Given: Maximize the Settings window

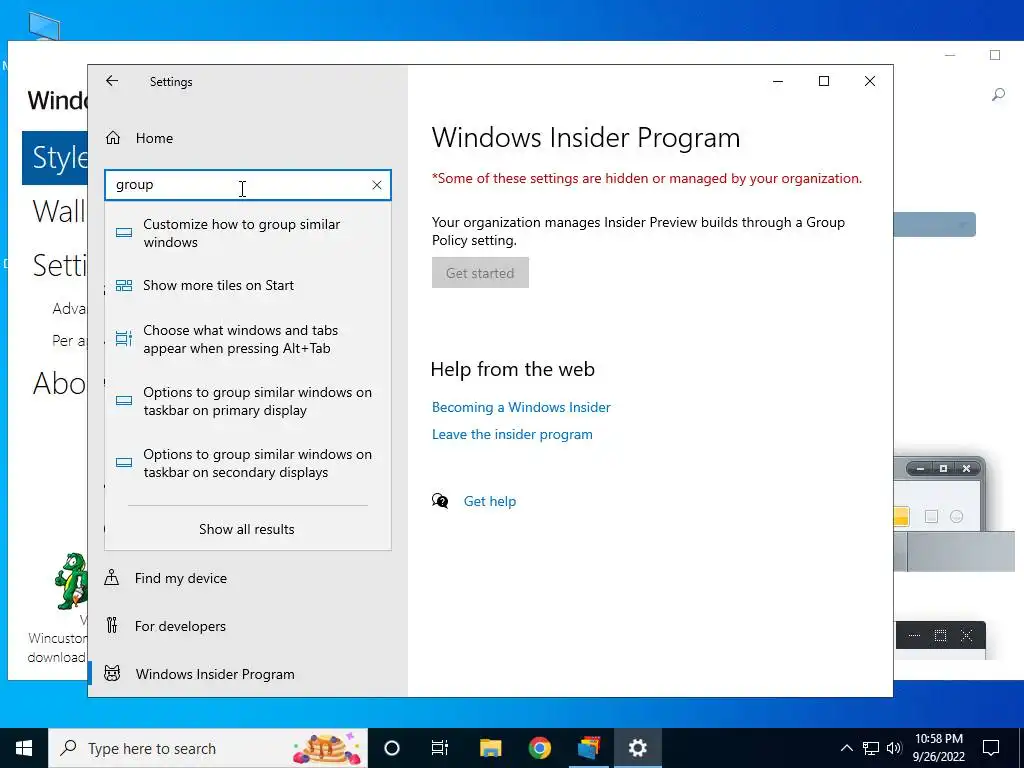Looking at the screenshot, I should pos(824,81).
